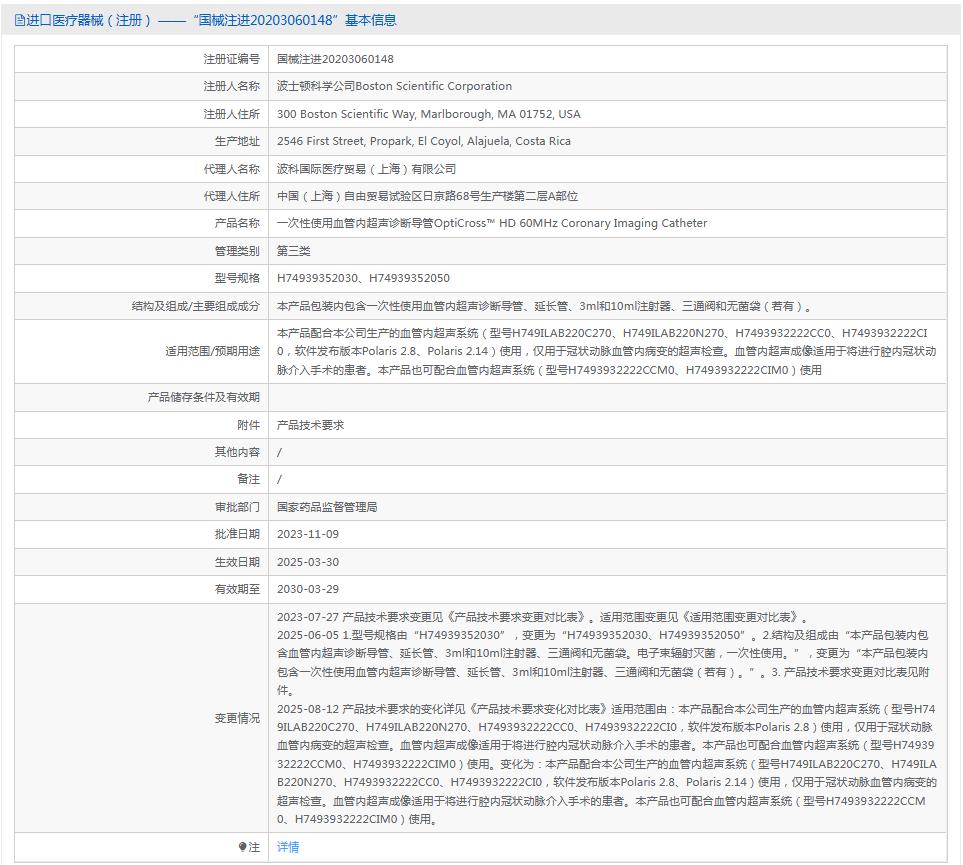The image size is (963, 865).
Task: Open the 详情 link in the bottom row
Action: click(286, 848)
